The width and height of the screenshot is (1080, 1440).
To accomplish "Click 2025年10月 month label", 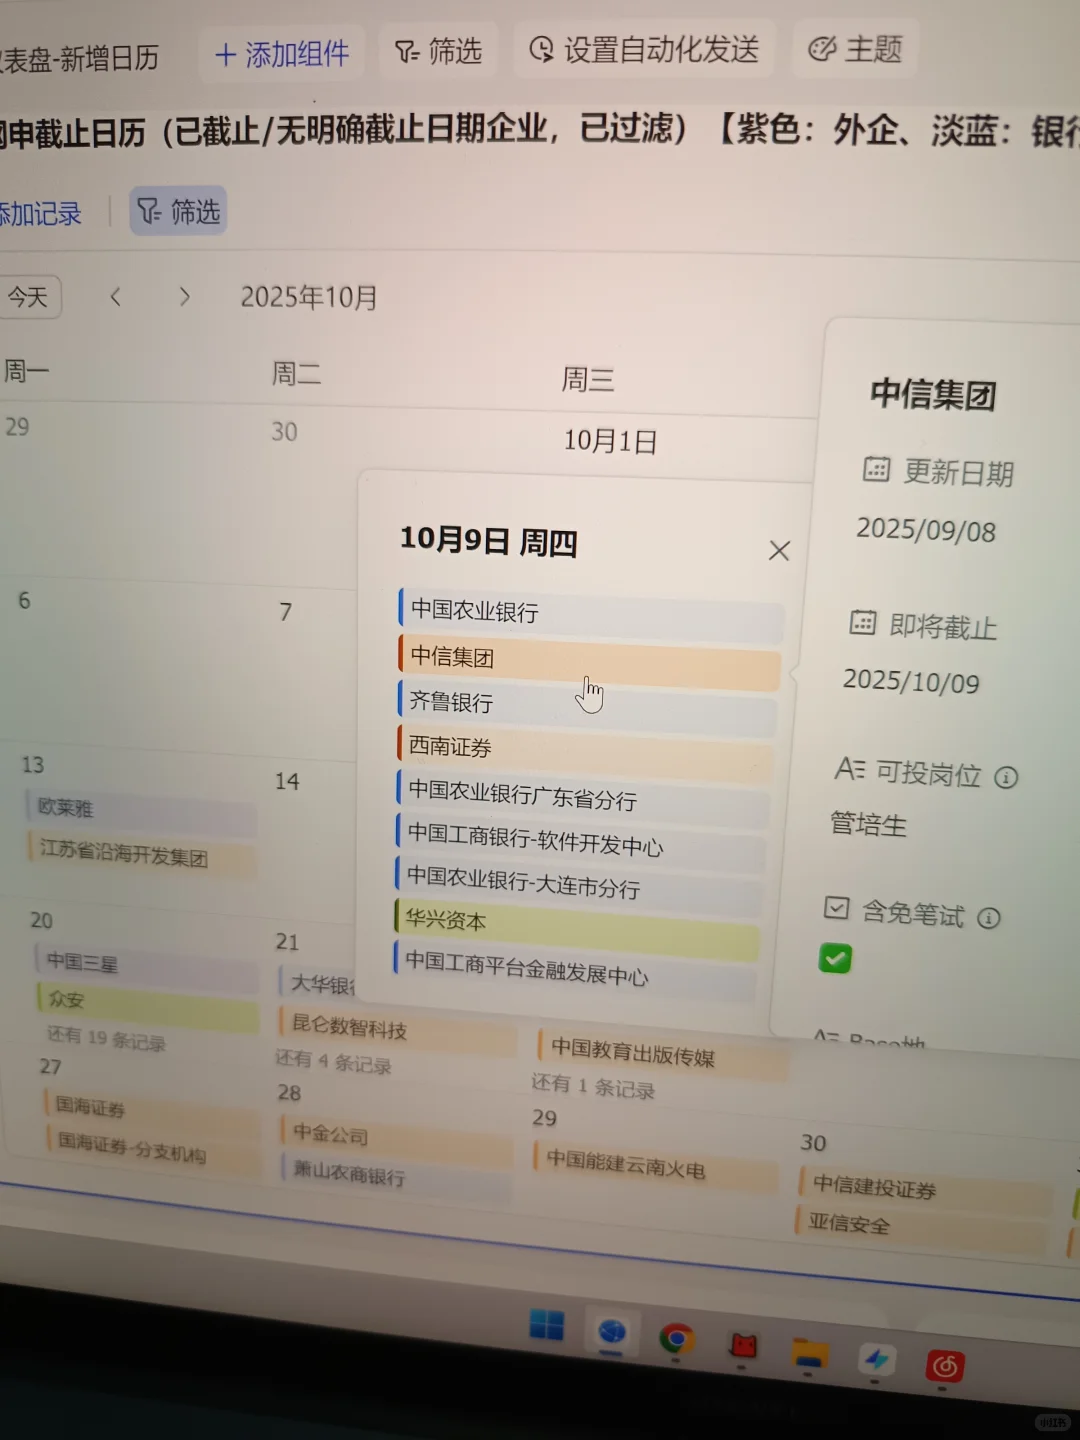I will (x=309, y=297).
